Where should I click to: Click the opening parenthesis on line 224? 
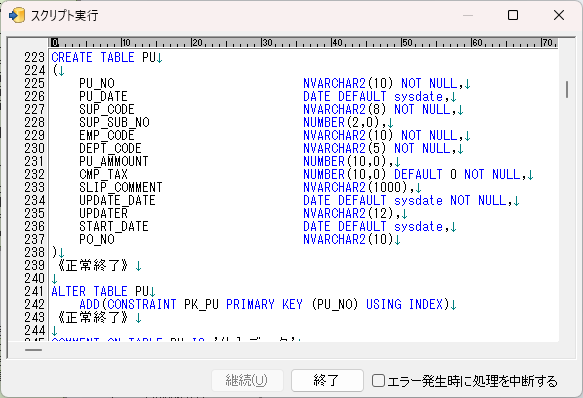(x=55, y=70)
